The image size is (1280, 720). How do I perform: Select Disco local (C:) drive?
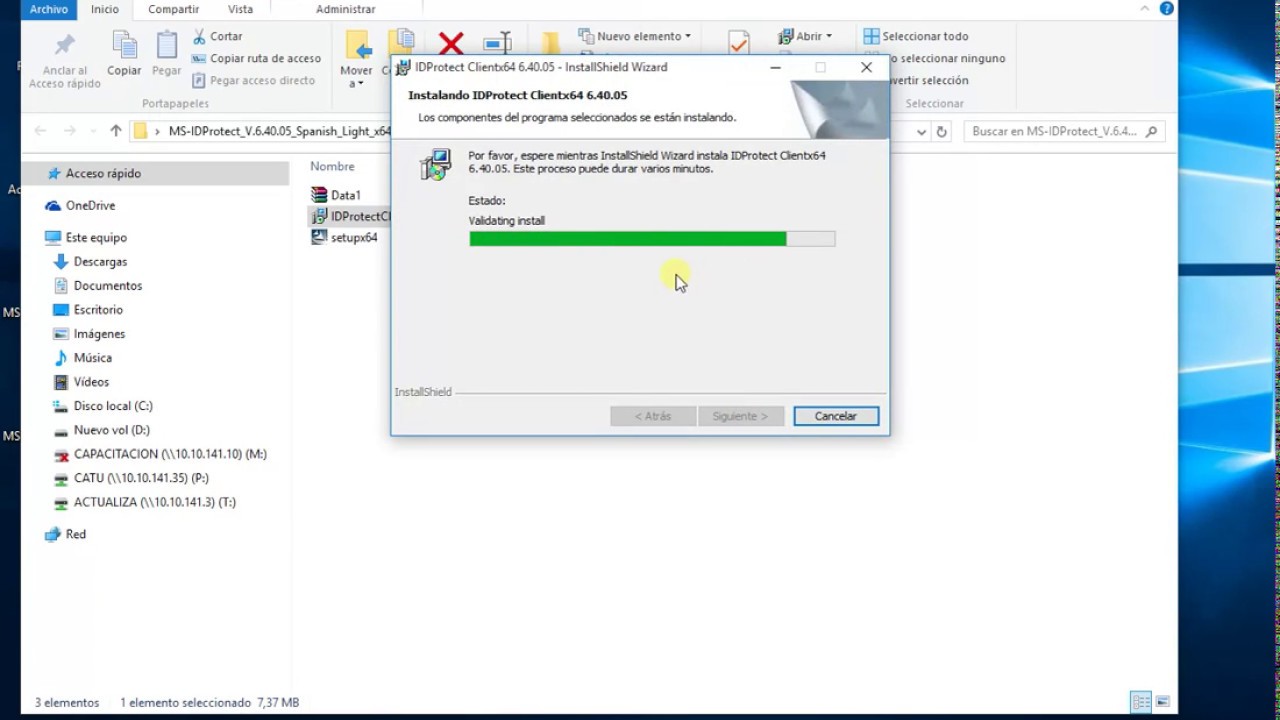click(x=113, y=405)
